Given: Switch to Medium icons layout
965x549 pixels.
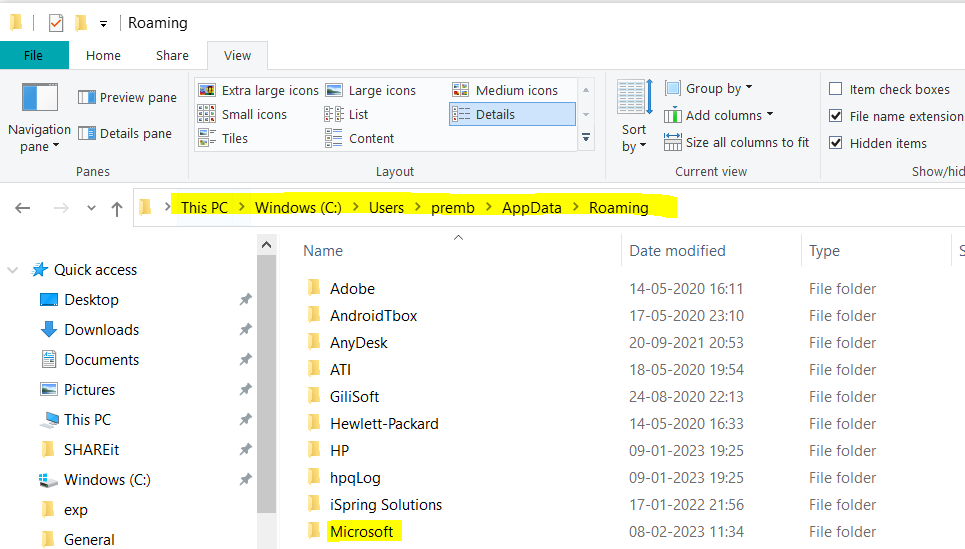Looking at the screenshot, I should point(505,90).
